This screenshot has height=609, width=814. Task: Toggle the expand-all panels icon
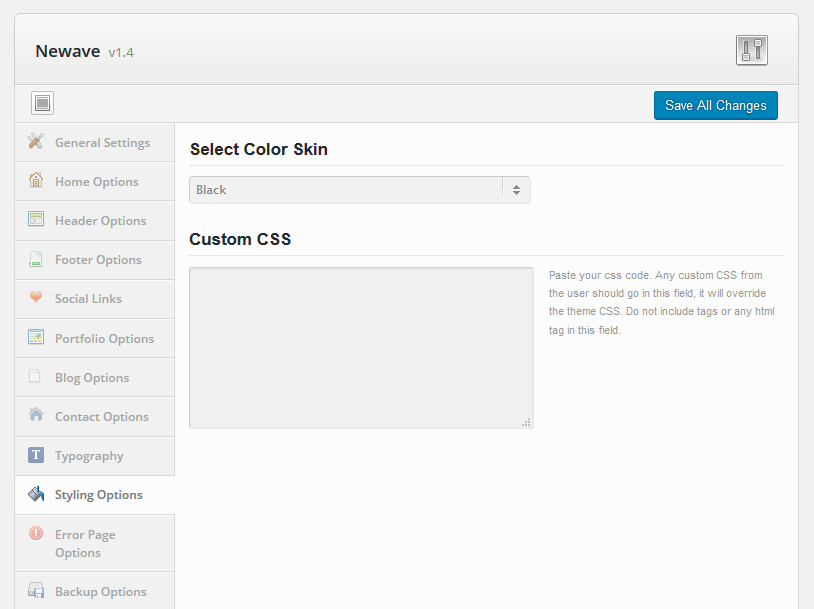[42, 103]
